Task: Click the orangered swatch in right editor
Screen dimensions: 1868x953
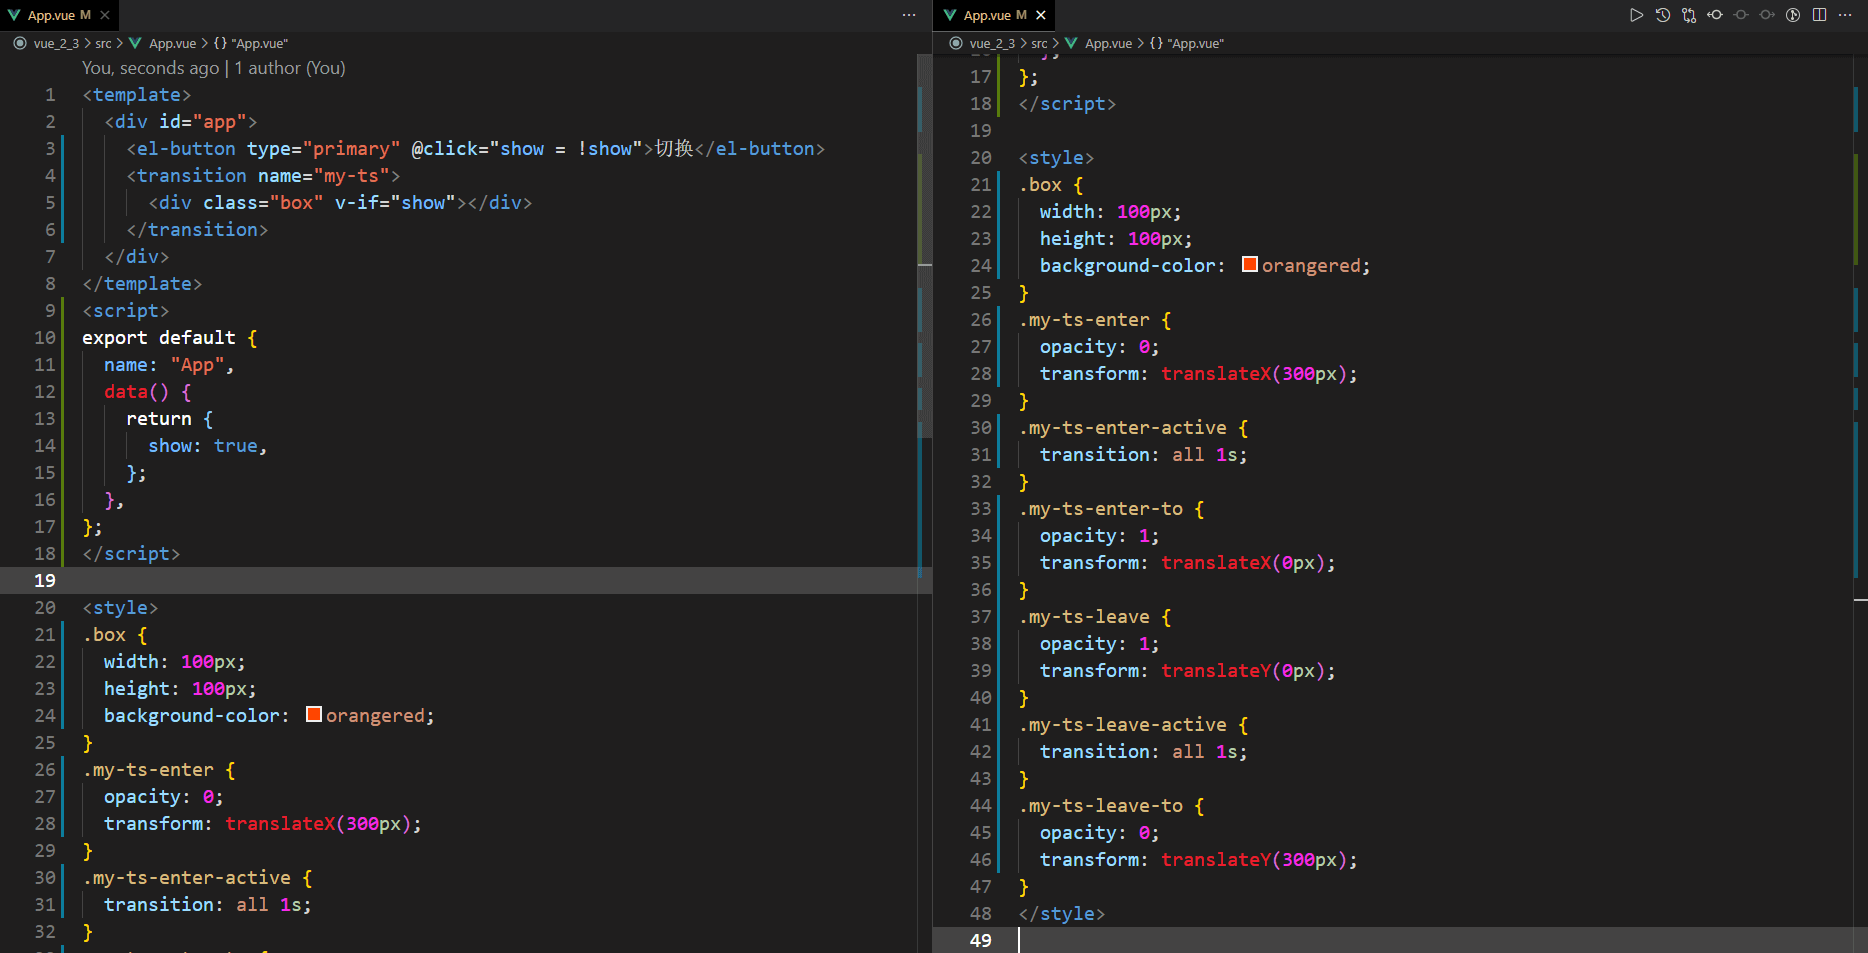Action: pos(1250,264)
